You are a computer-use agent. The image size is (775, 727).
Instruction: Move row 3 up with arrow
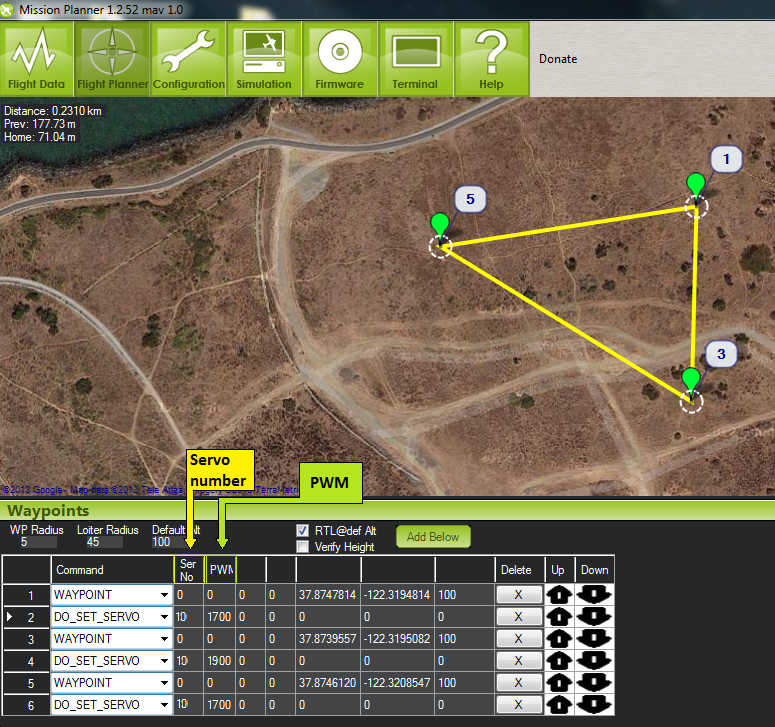559,639
